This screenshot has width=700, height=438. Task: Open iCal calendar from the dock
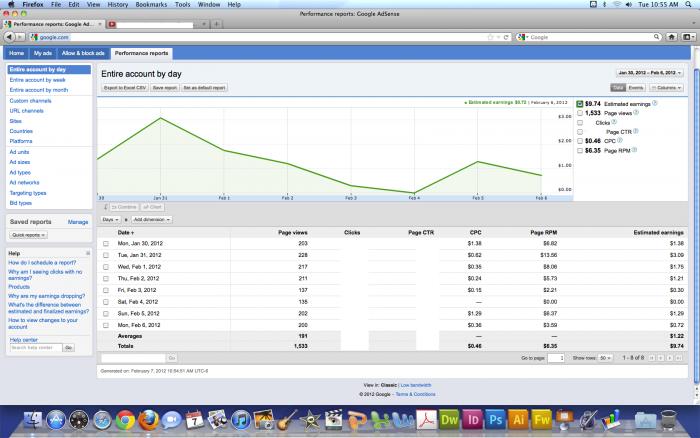pyautogui.click(x=195, y=420)
